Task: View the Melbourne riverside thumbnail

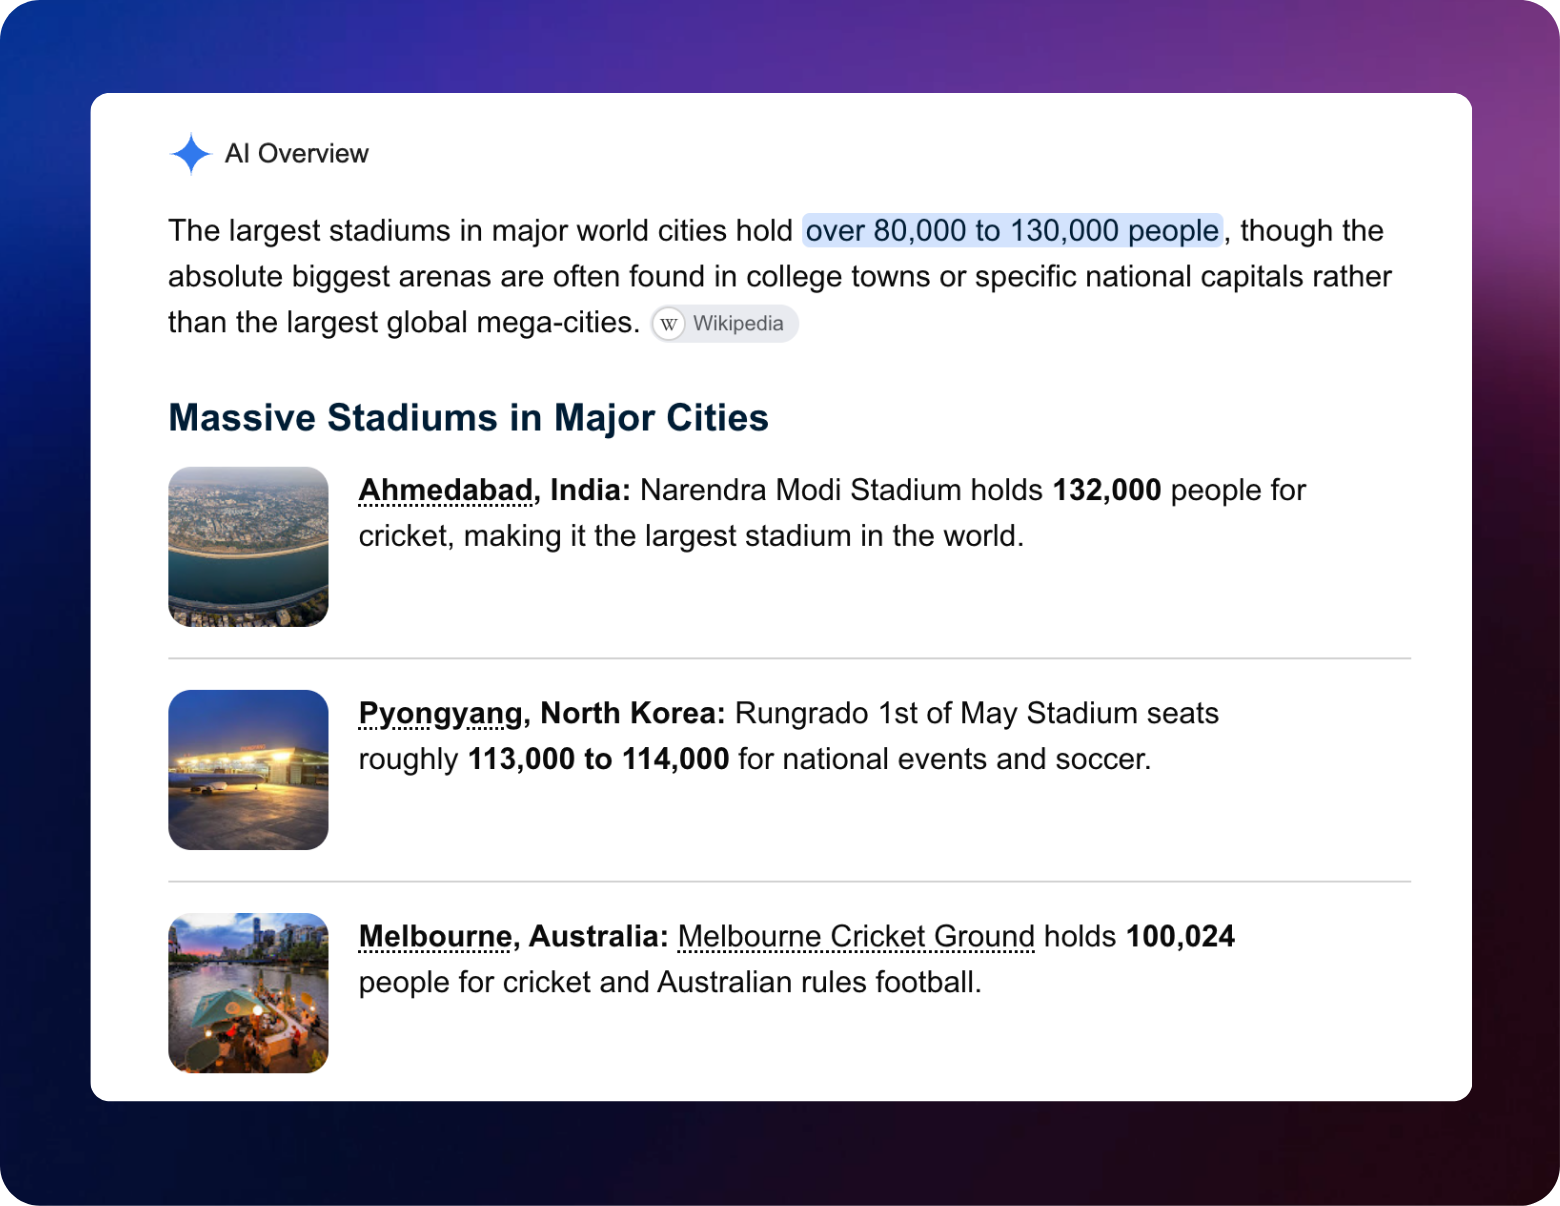Action: (248, 993)
